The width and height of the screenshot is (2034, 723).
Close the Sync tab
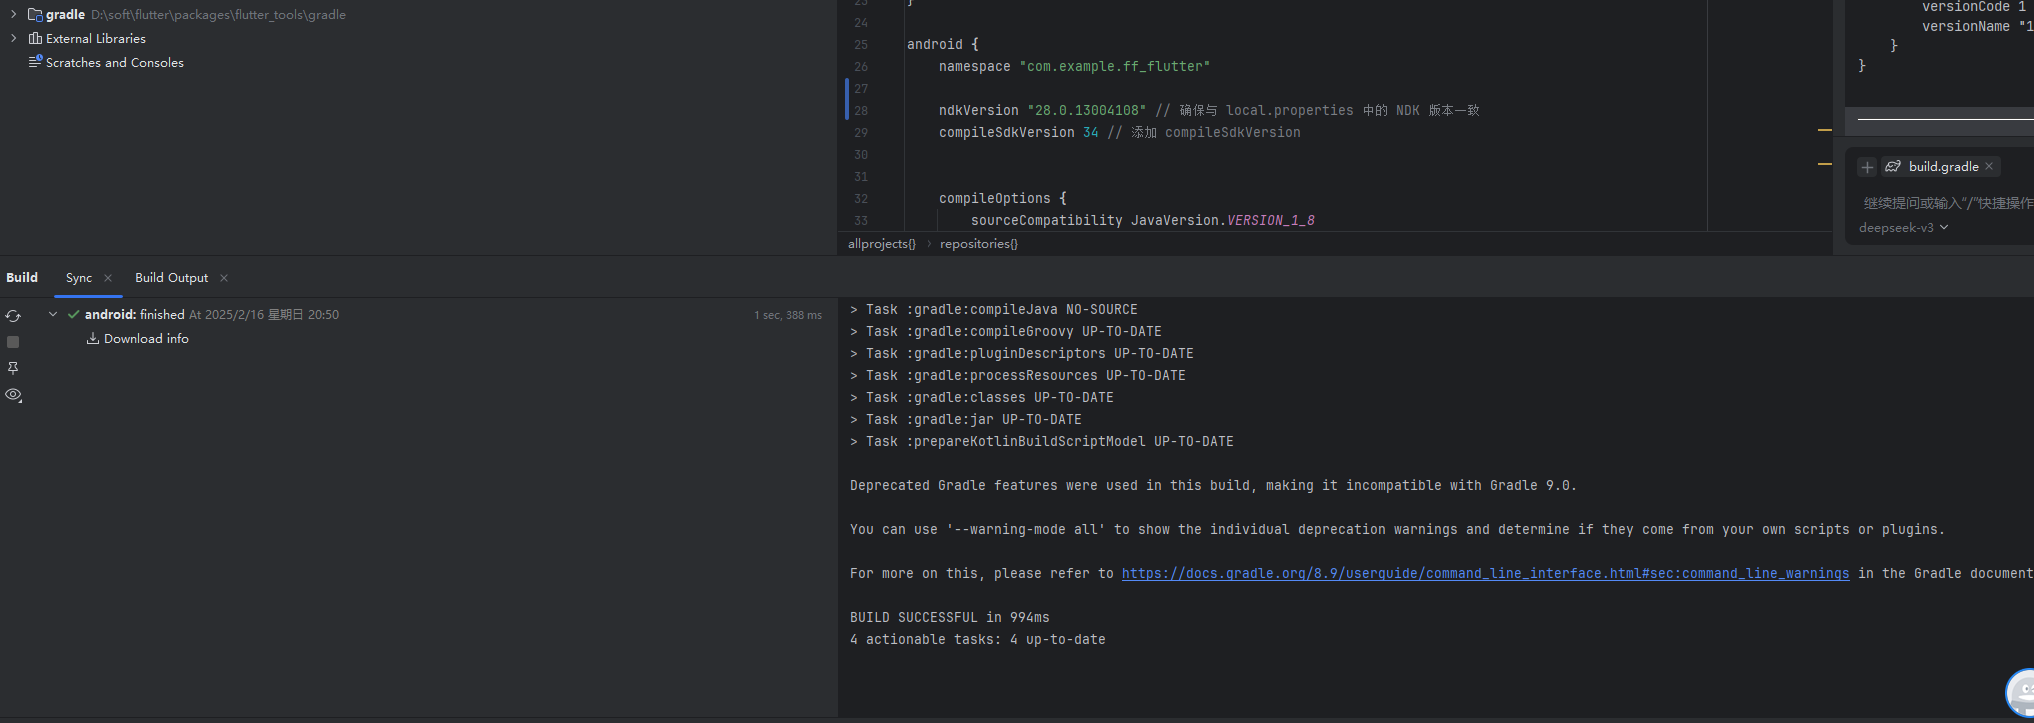[x=108, y=278]
